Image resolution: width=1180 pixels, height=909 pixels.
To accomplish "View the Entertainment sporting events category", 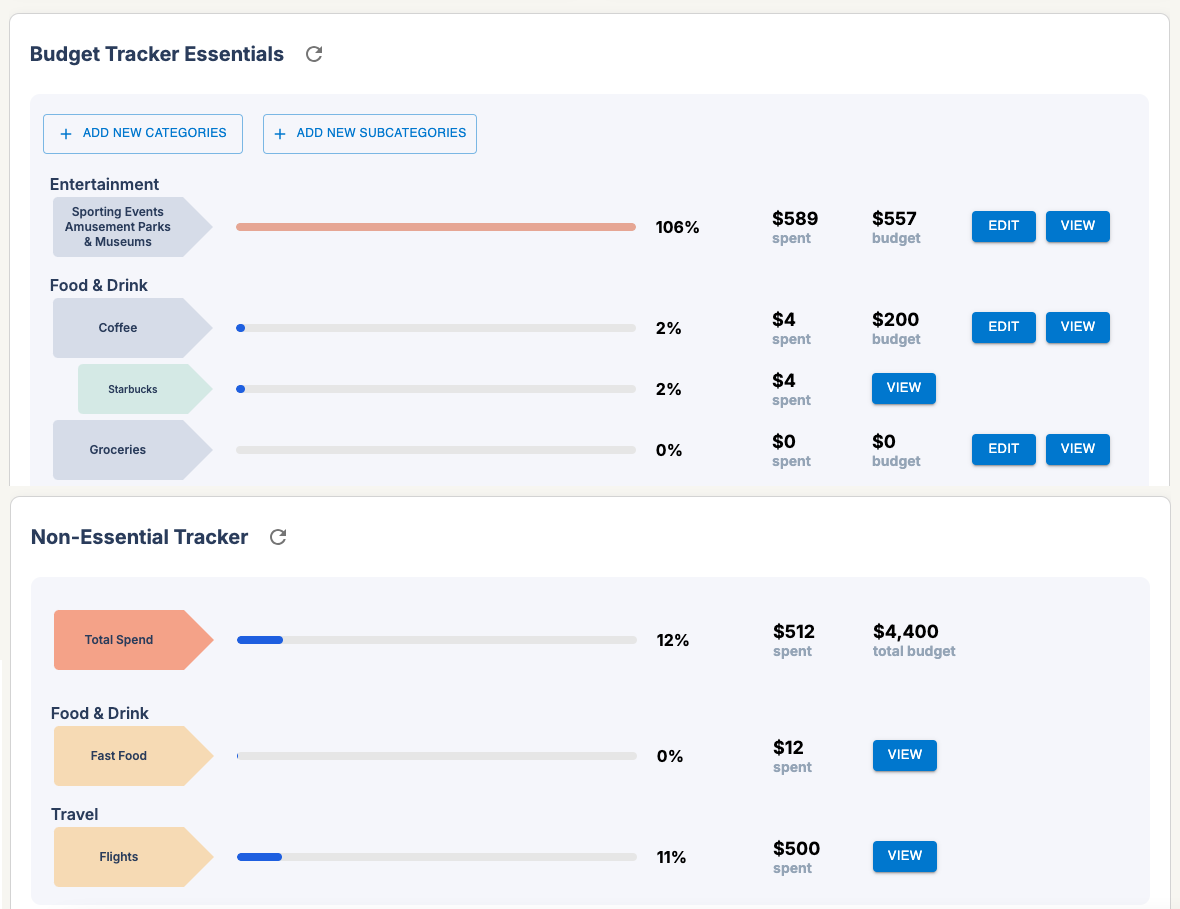I will (1077, 226).
